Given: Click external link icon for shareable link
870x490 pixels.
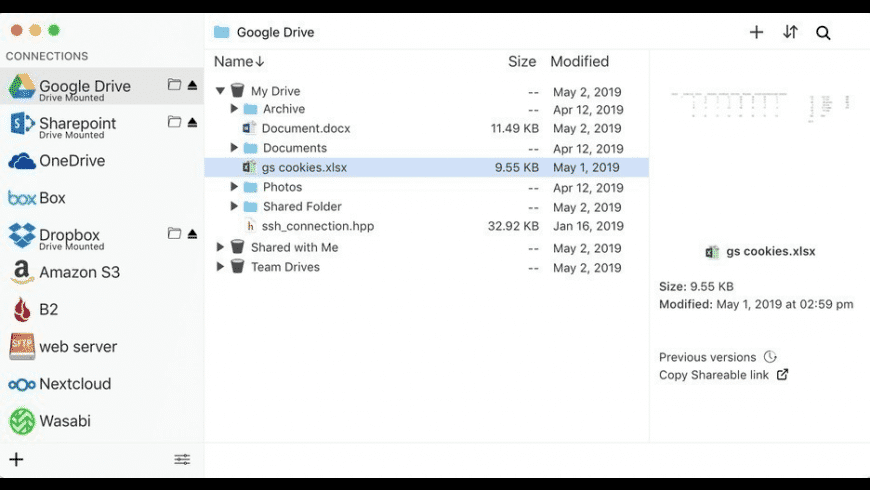Looking at the screenshot, I should [782, 375].
